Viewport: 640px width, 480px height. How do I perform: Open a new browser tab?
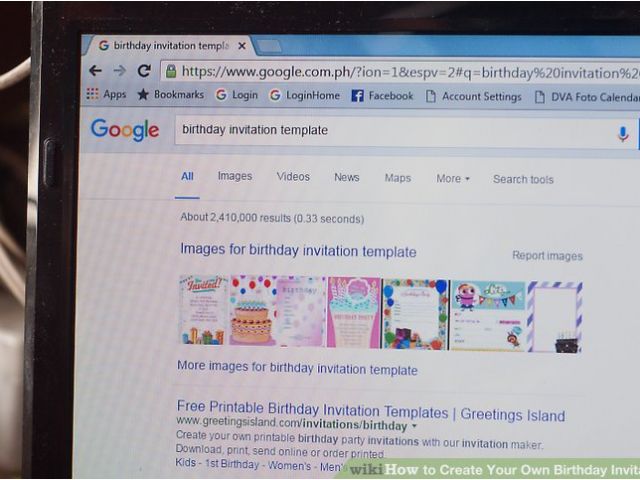coord(269,47)
